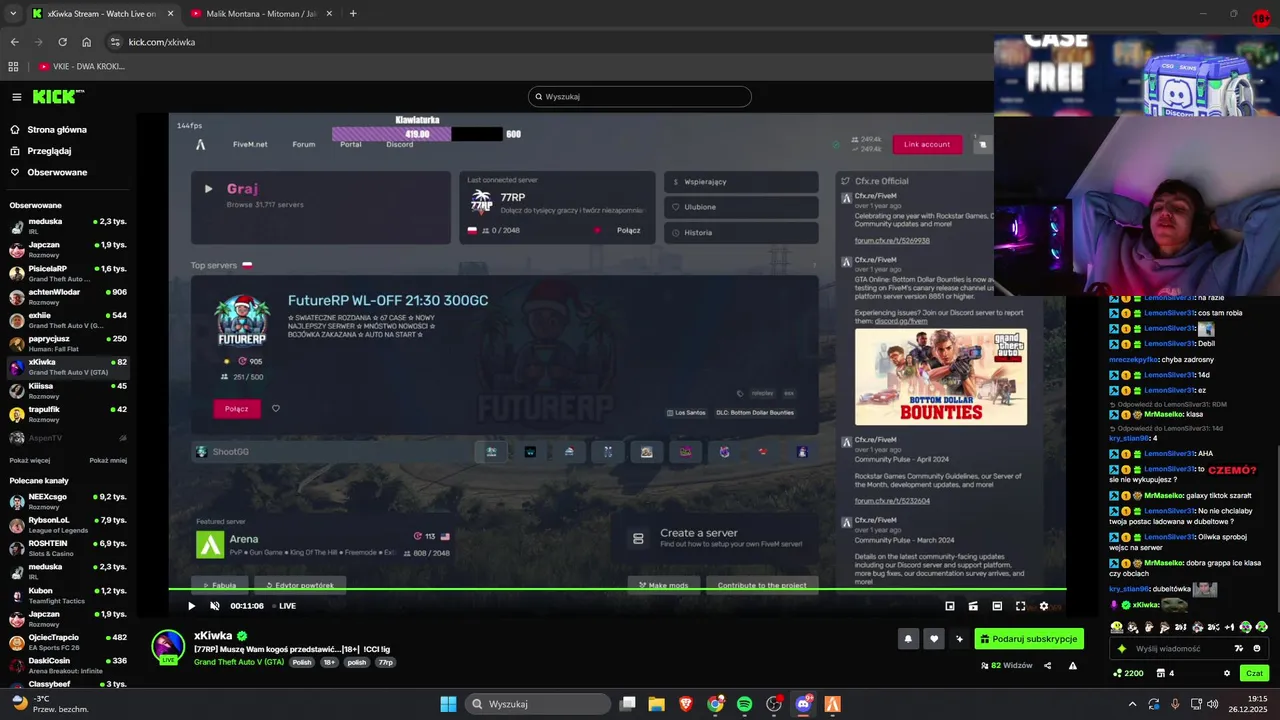Click Grand Theft Auto V (GTA) category link
Image resolution: width=1280 pixels, height=720 pixels.
tap(239, 662)
